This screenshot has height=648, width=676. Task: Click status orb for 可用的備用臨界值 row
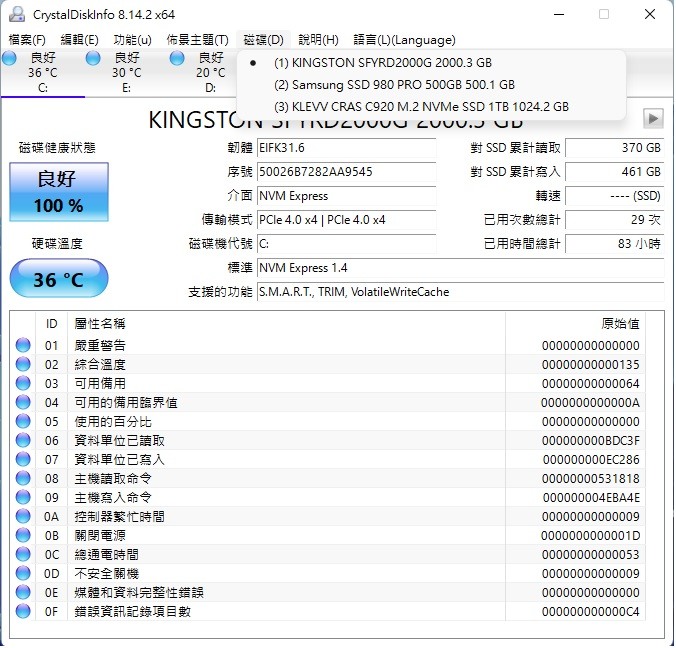click(x=23, y=402)
